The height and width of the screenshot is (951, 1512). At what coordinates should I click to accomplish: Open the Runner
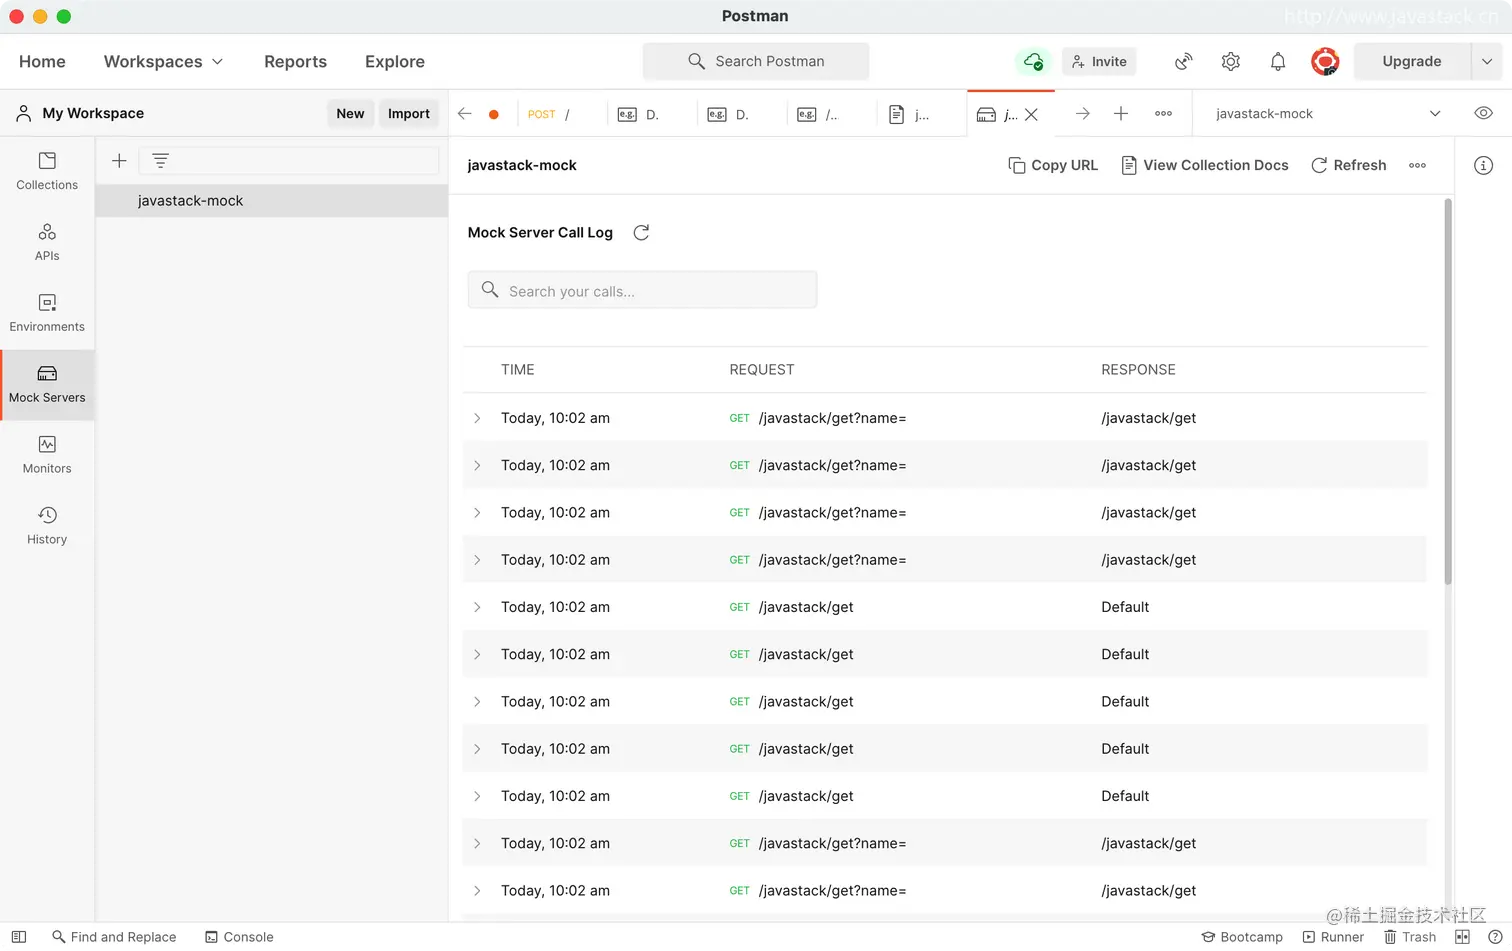[1333, 937]
